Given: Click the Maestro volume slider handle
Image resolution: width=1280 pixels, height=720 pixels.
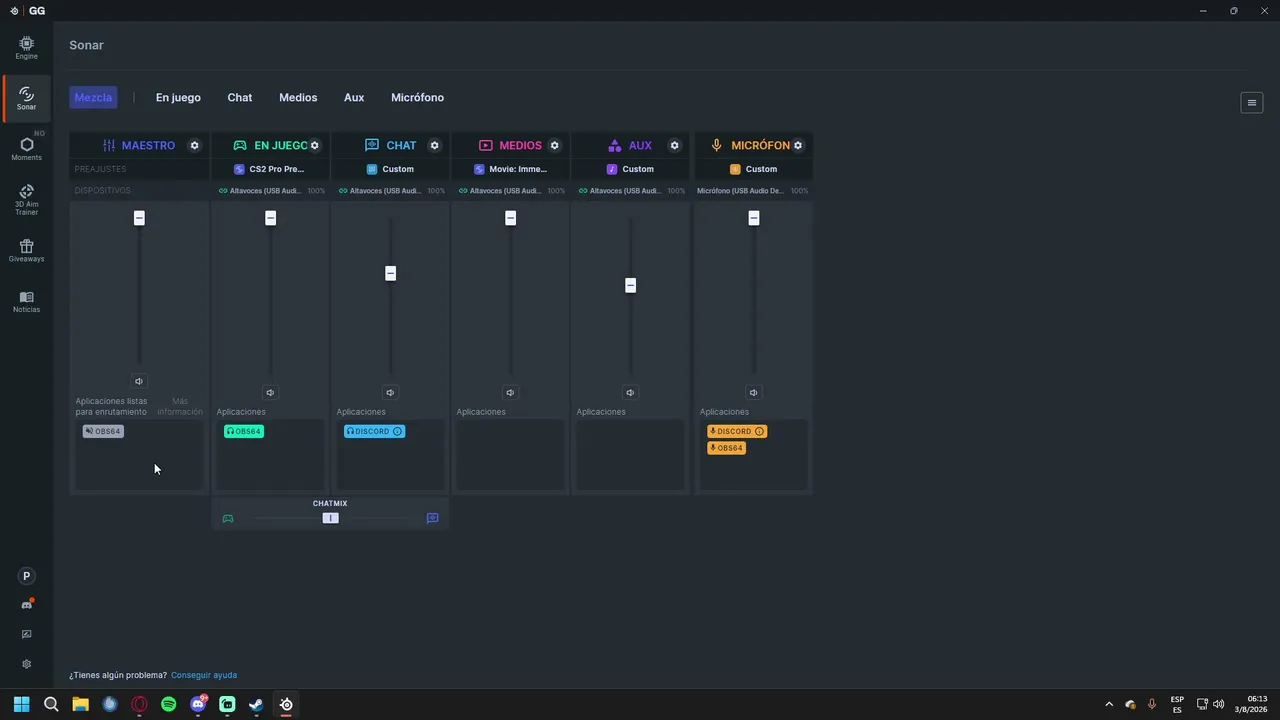Looking at the screenshot, I should point(139,218).
